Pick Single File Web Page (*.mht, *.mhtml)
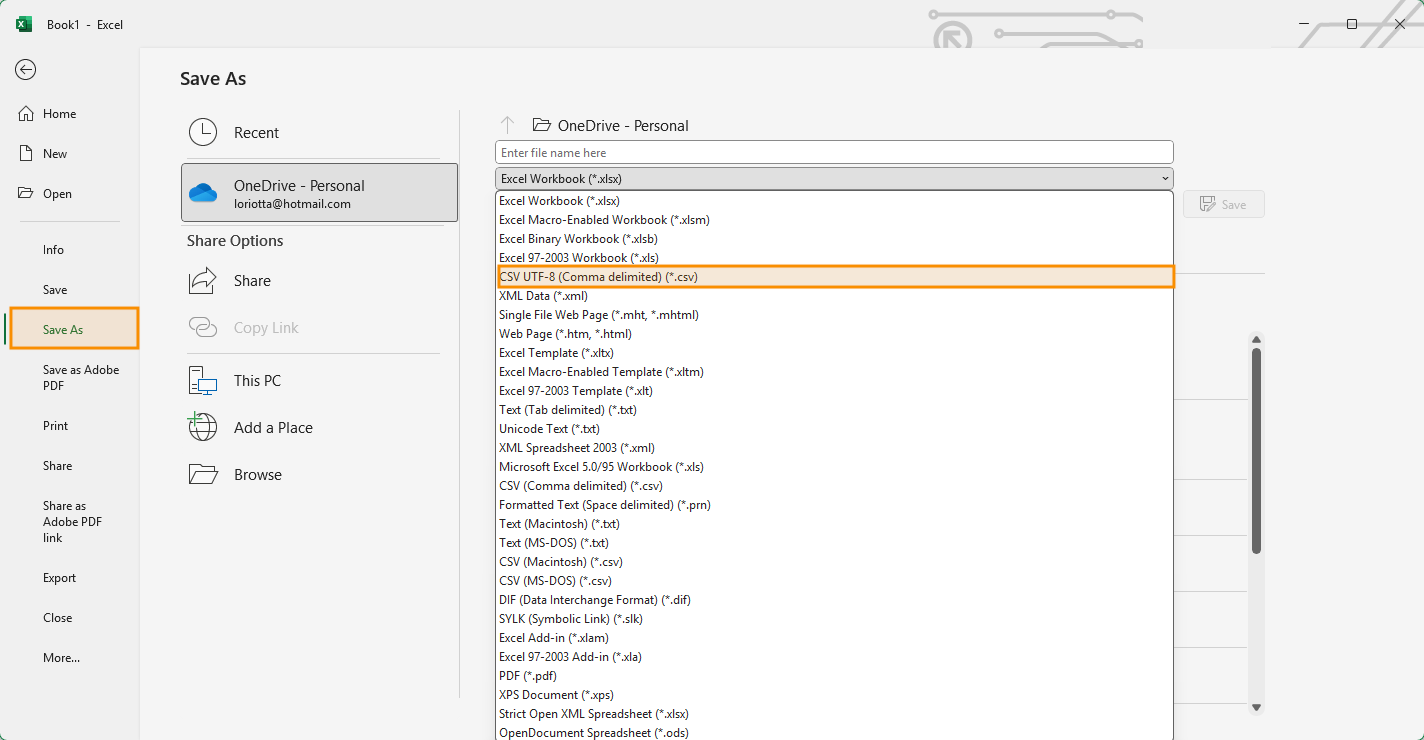Screen dimensions: 1424x740 [834, 315]
